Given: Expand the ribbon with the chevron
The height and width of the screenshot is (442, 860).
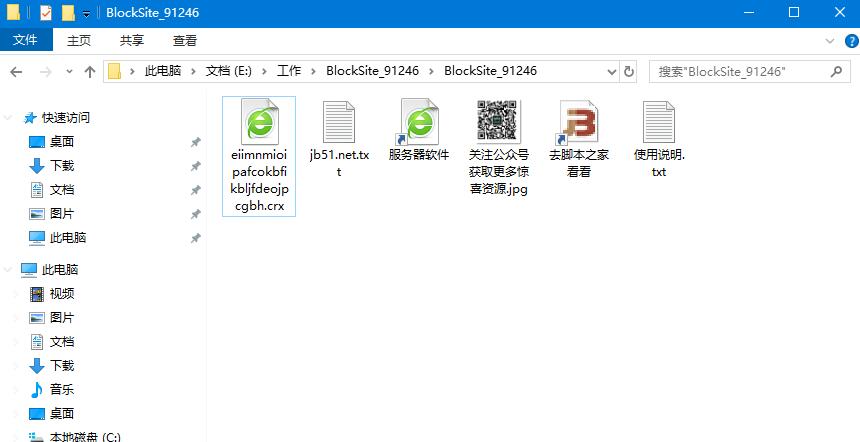Looking at the screenshot, I should 829,41.
